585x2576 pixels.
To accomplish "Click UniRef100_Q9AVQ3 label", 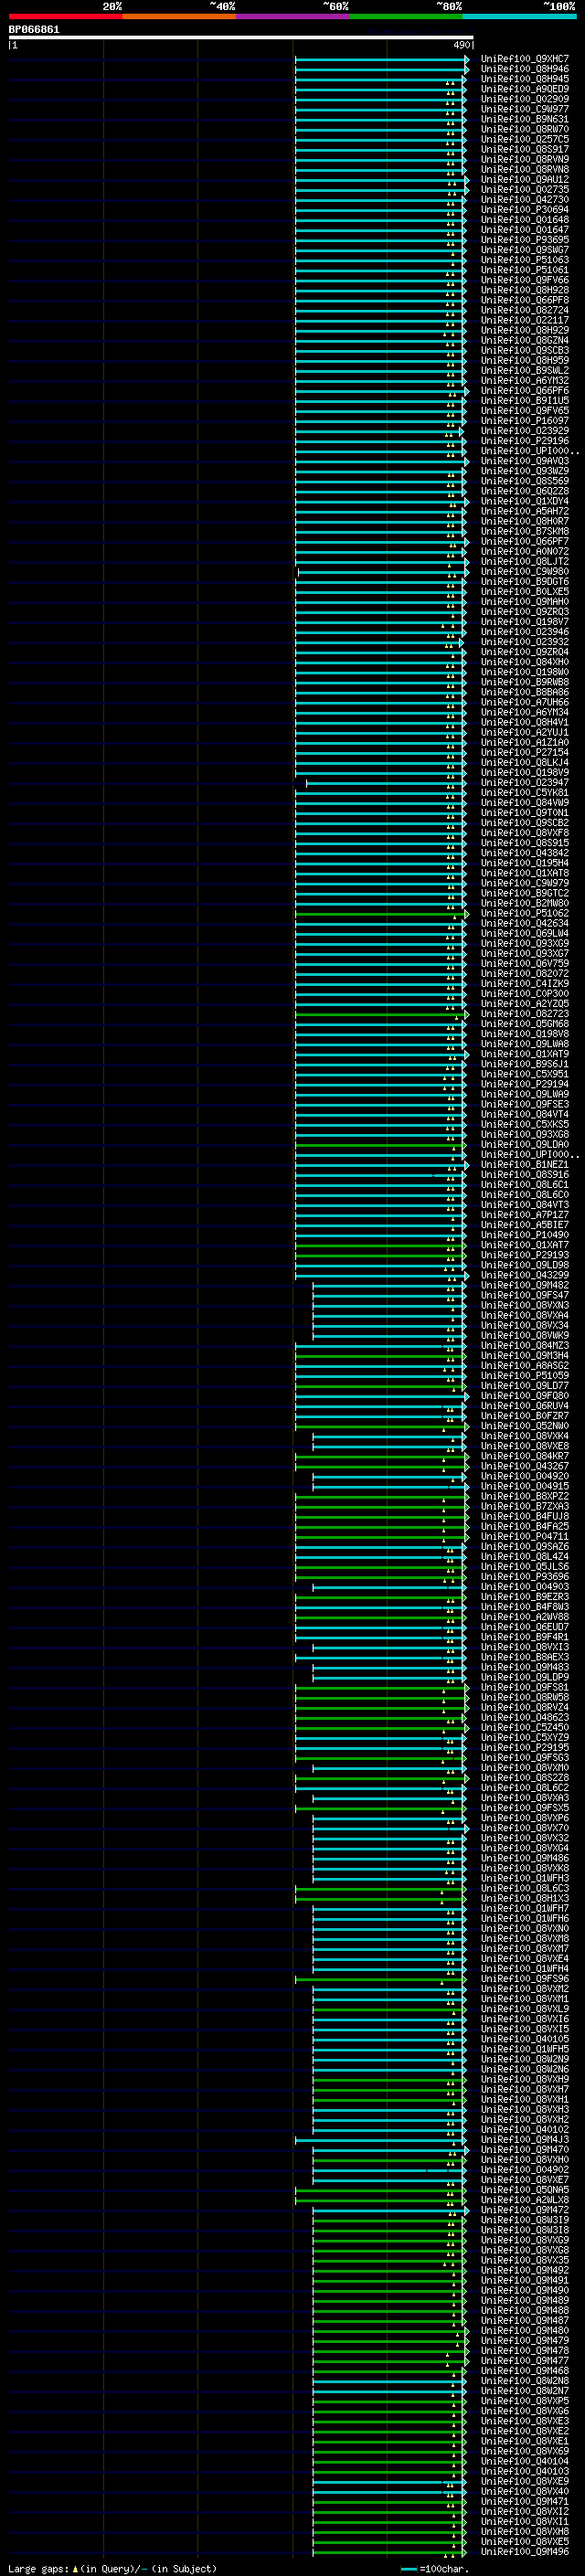I will click(x=525, y=461).
